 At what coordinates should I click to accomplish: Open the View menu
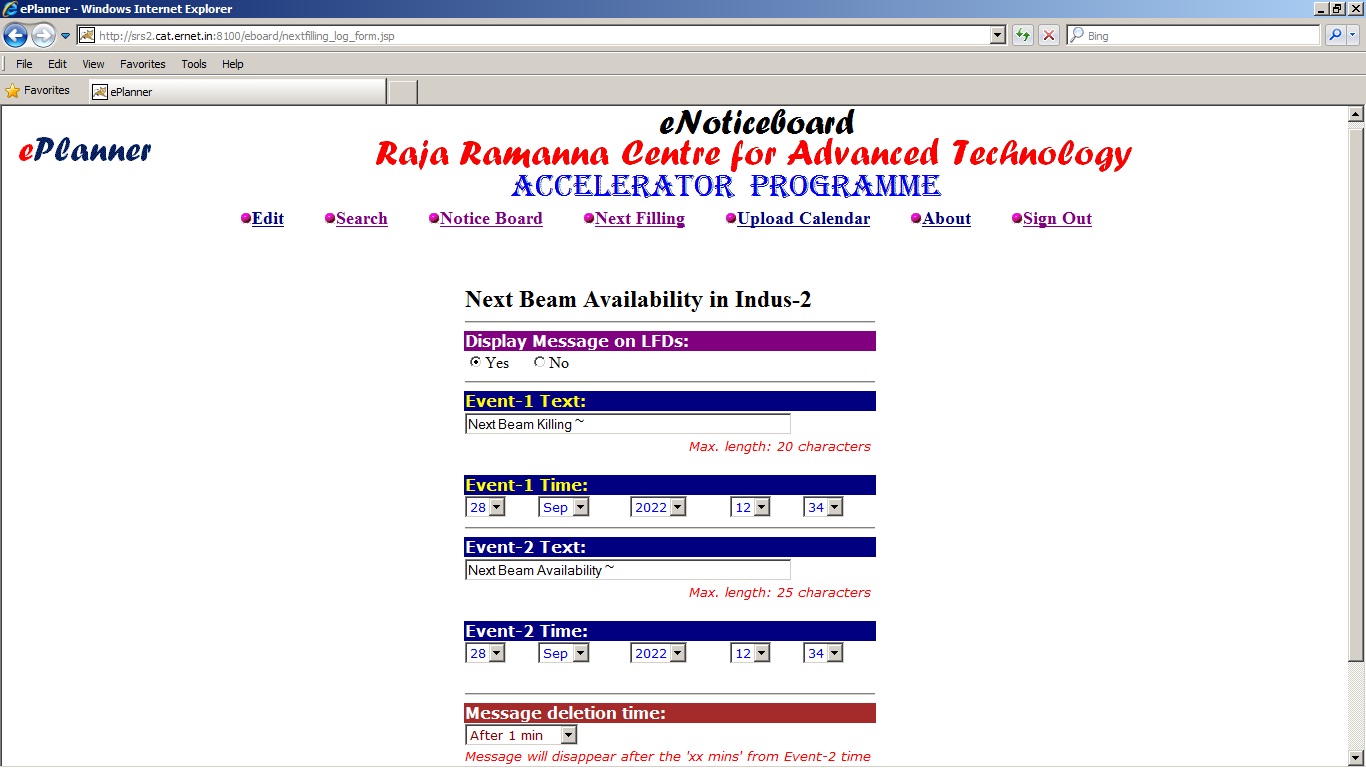pyautogui.click(x=93, y=64)
